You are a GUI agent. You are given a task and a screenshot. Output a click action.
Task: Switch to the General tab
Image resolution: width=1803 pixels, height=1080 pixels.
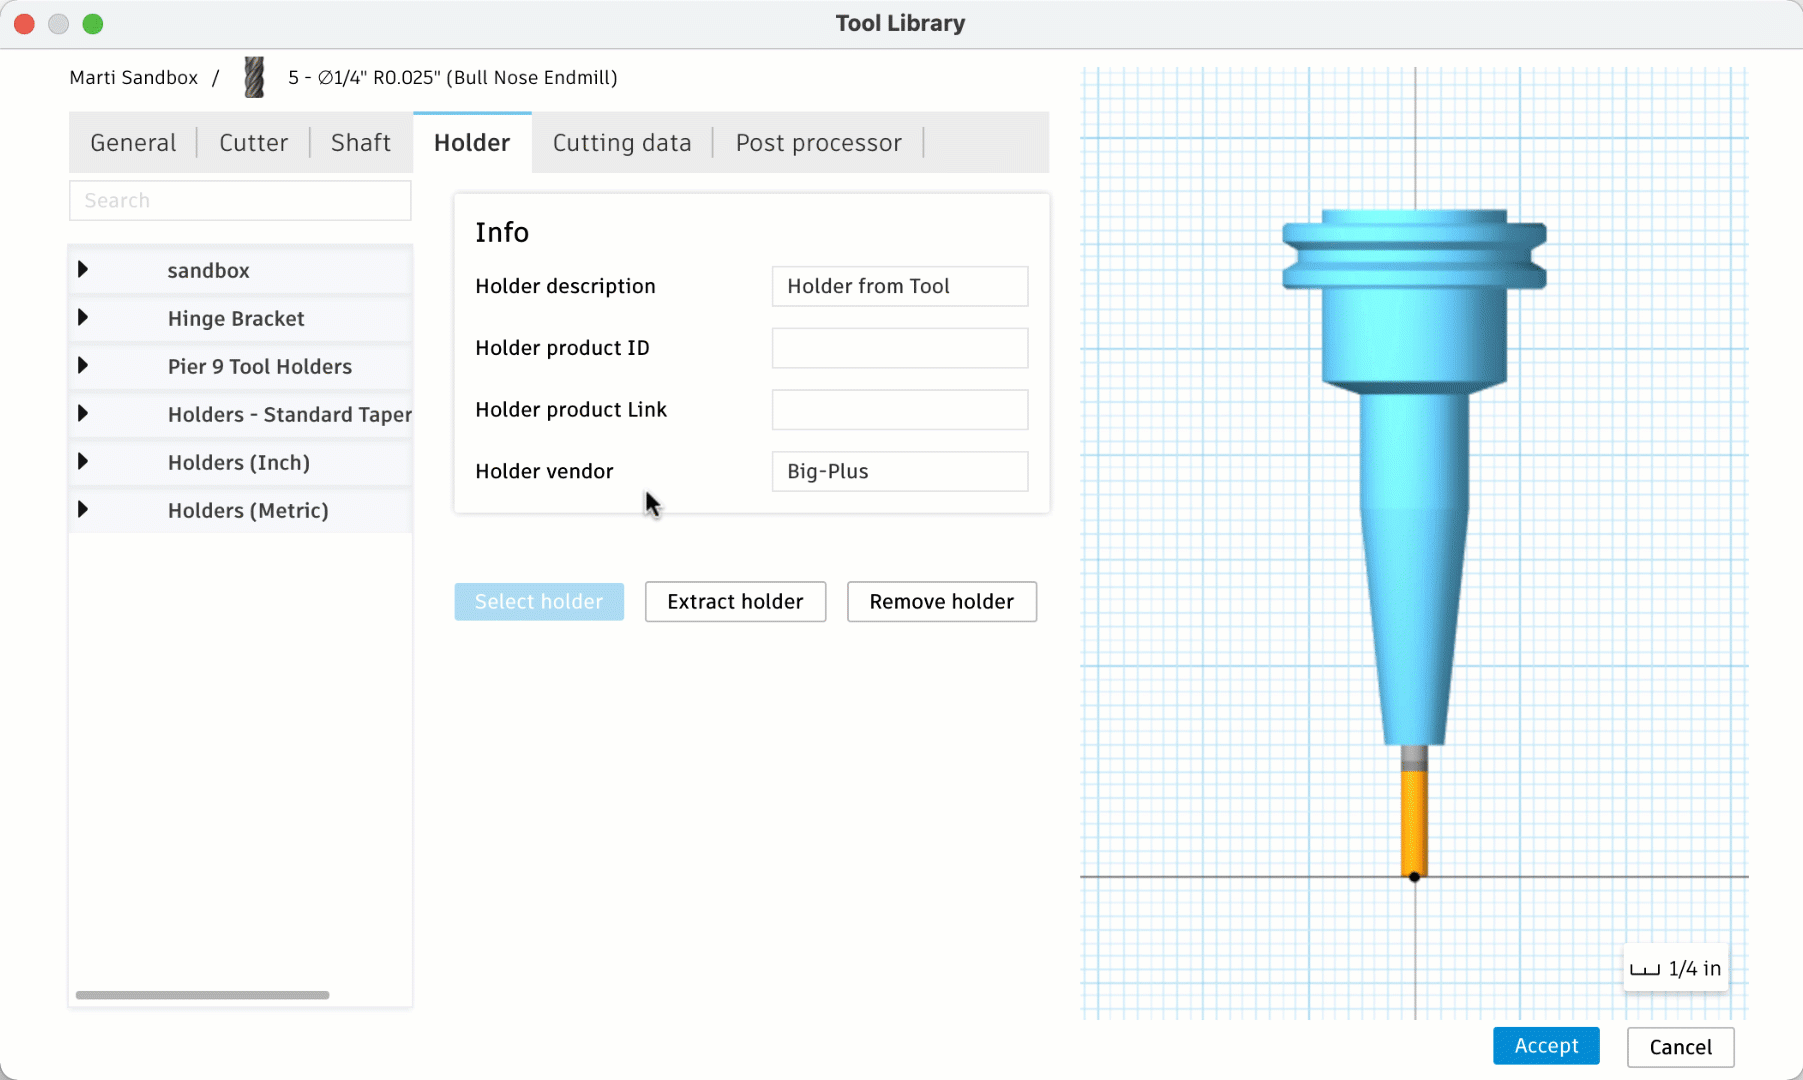tap(133, 143)
